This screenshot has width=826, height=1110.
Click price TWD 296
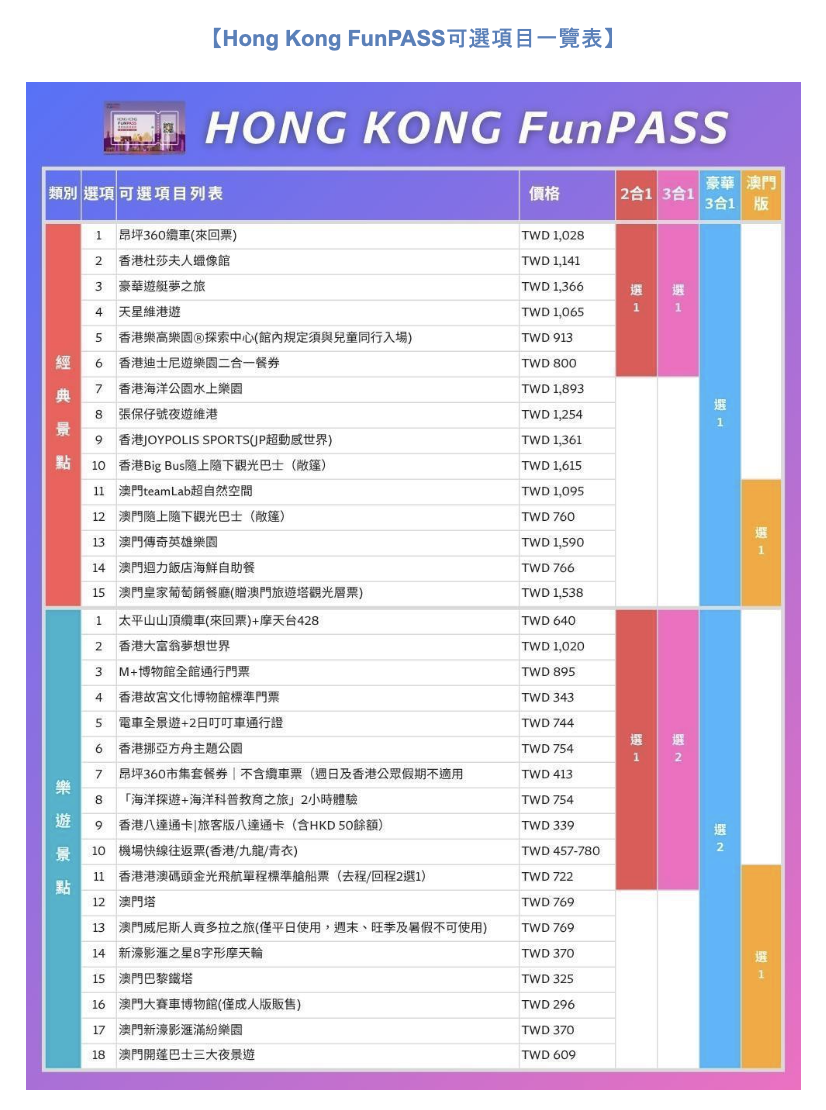click(x=549, y=1004)
